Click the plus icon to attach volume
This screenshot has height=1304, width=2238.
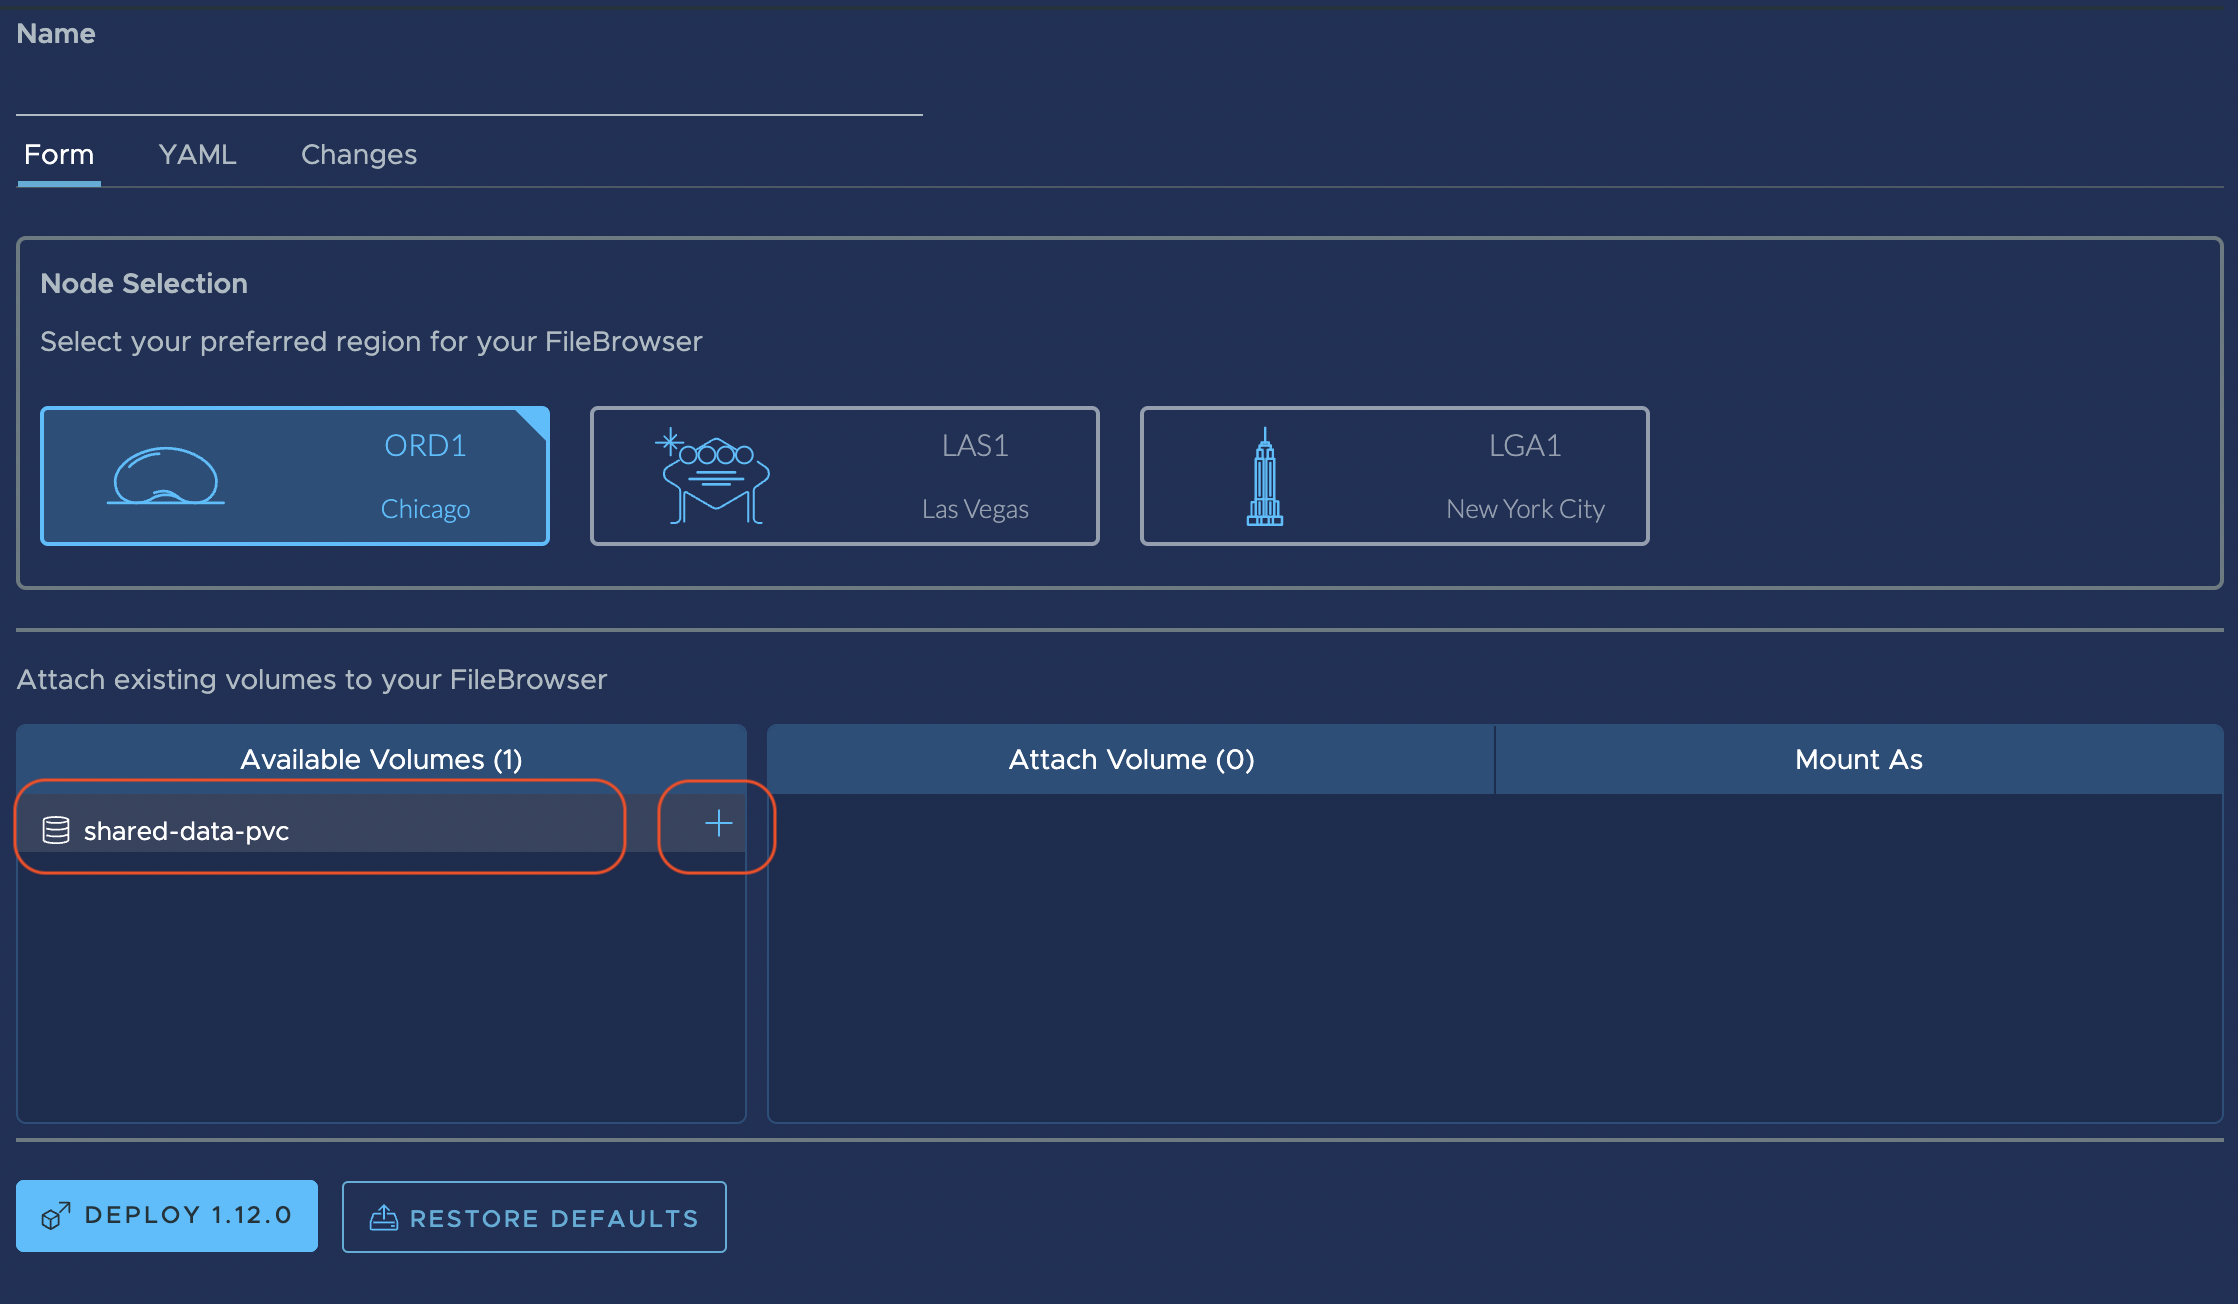coord(718,824)
